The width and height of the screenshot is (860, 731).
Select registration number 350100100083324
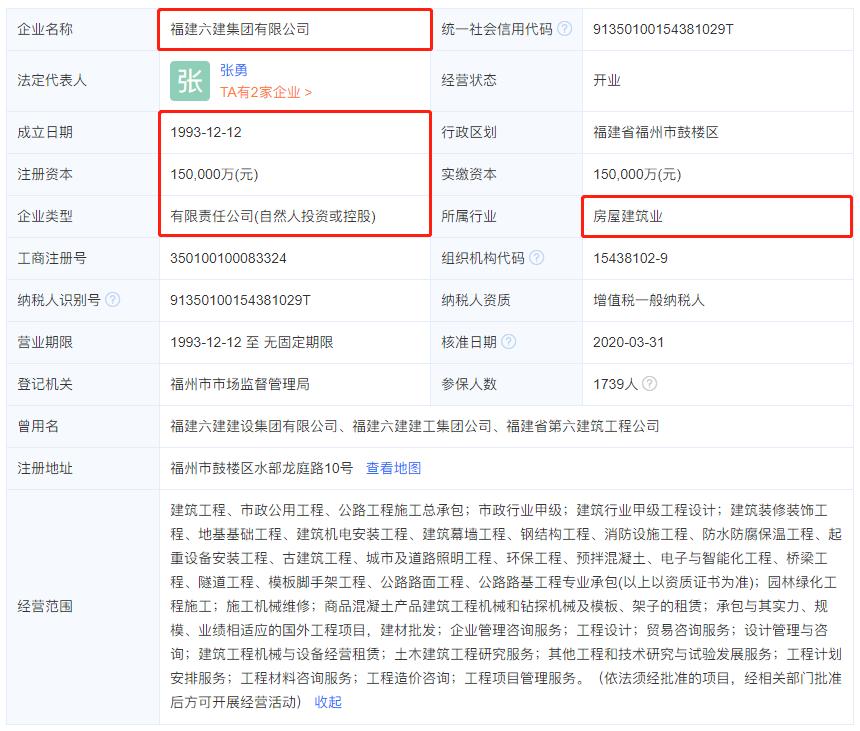click(x=228, y=258)
